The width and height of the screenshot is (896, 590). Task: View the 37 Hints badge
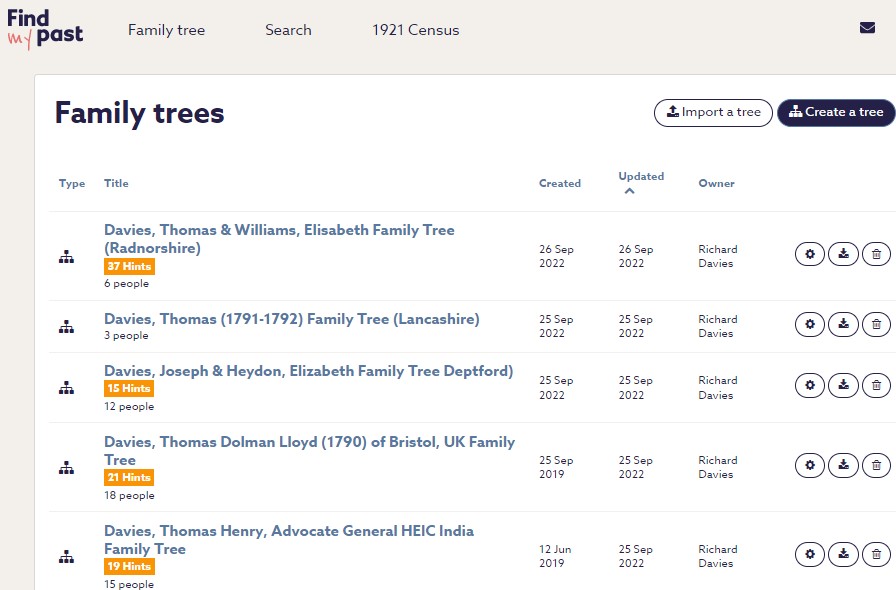[x=129, y=267]
